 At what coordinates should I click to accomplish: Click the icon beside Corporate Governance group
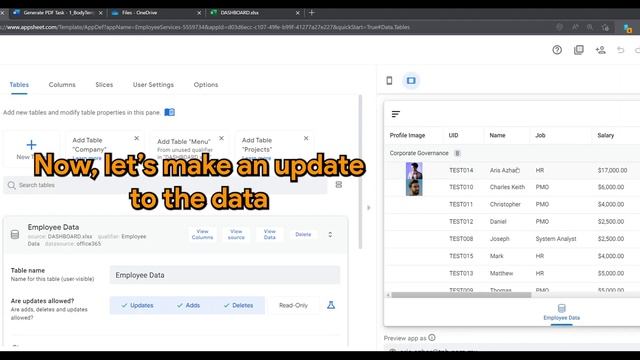click(457, 153)
